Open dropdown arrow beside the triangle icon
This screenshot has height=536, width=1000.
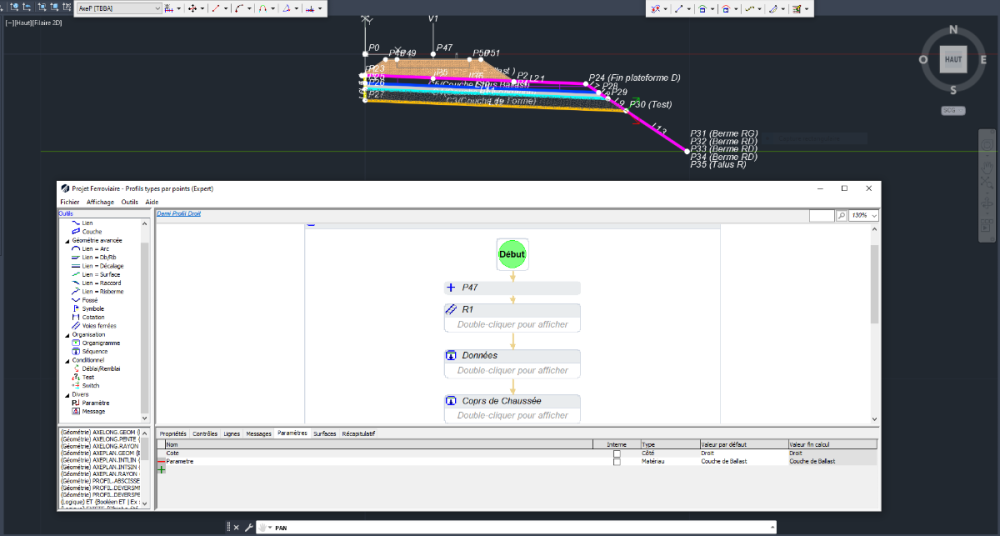click(297, 9)
